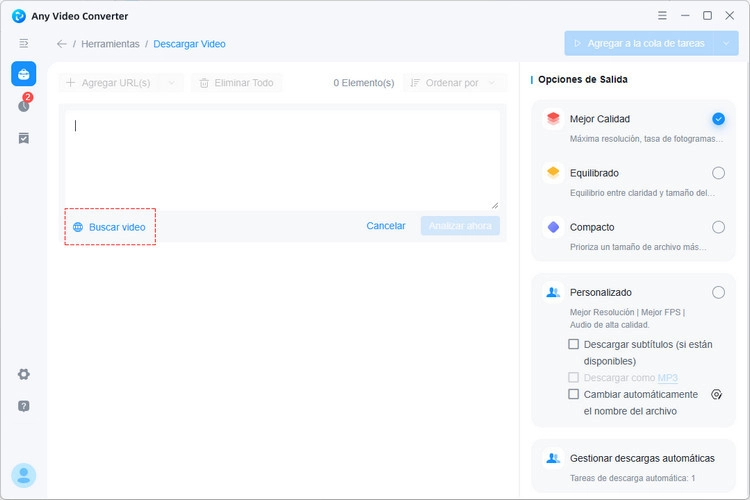Click the Gestionar descargas automáticas icon
The height and width of the screenshot is (500, 750).
pos(553,458)
